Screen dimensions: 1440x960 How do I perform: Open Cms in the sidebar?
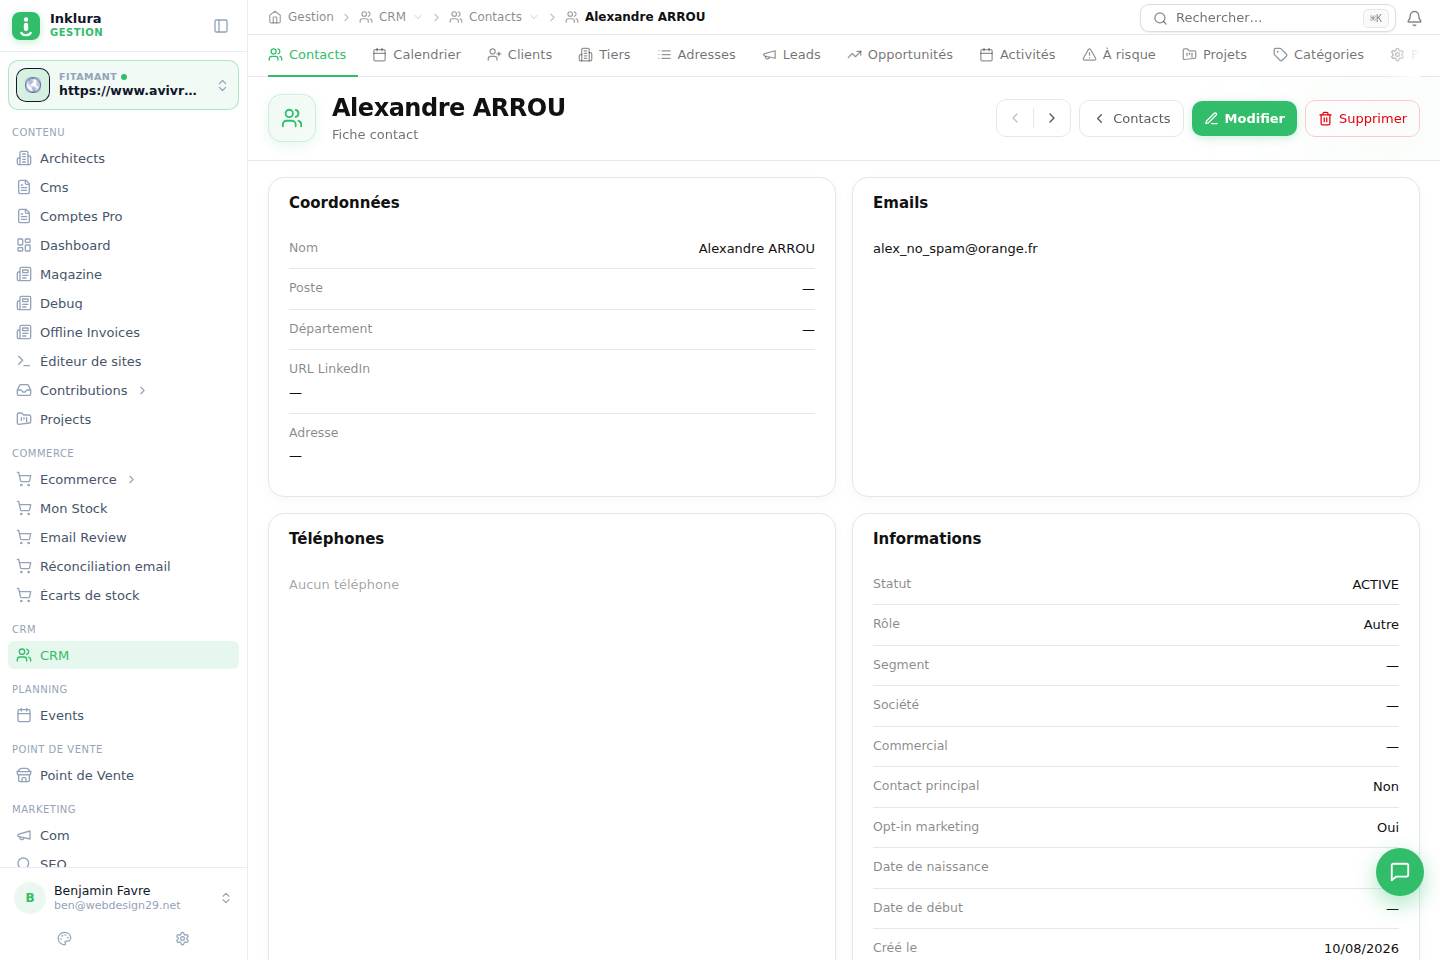tap(124, 187)
